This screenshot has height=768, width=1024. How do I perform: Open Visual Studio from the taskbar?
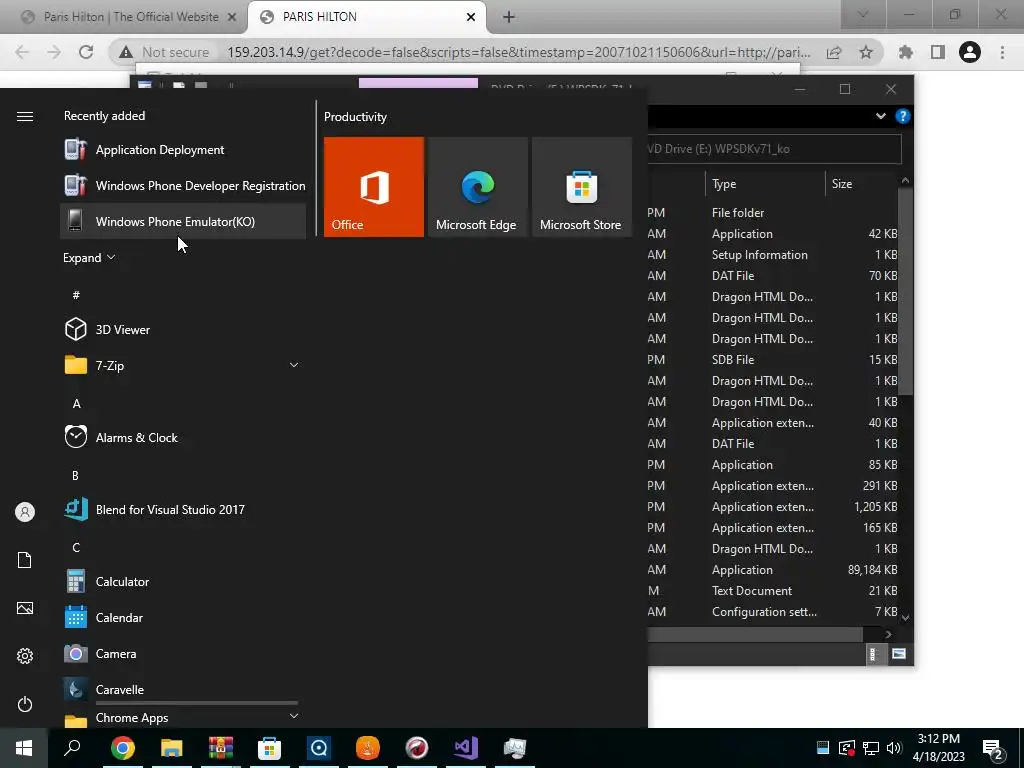click(x=466, y=748)
